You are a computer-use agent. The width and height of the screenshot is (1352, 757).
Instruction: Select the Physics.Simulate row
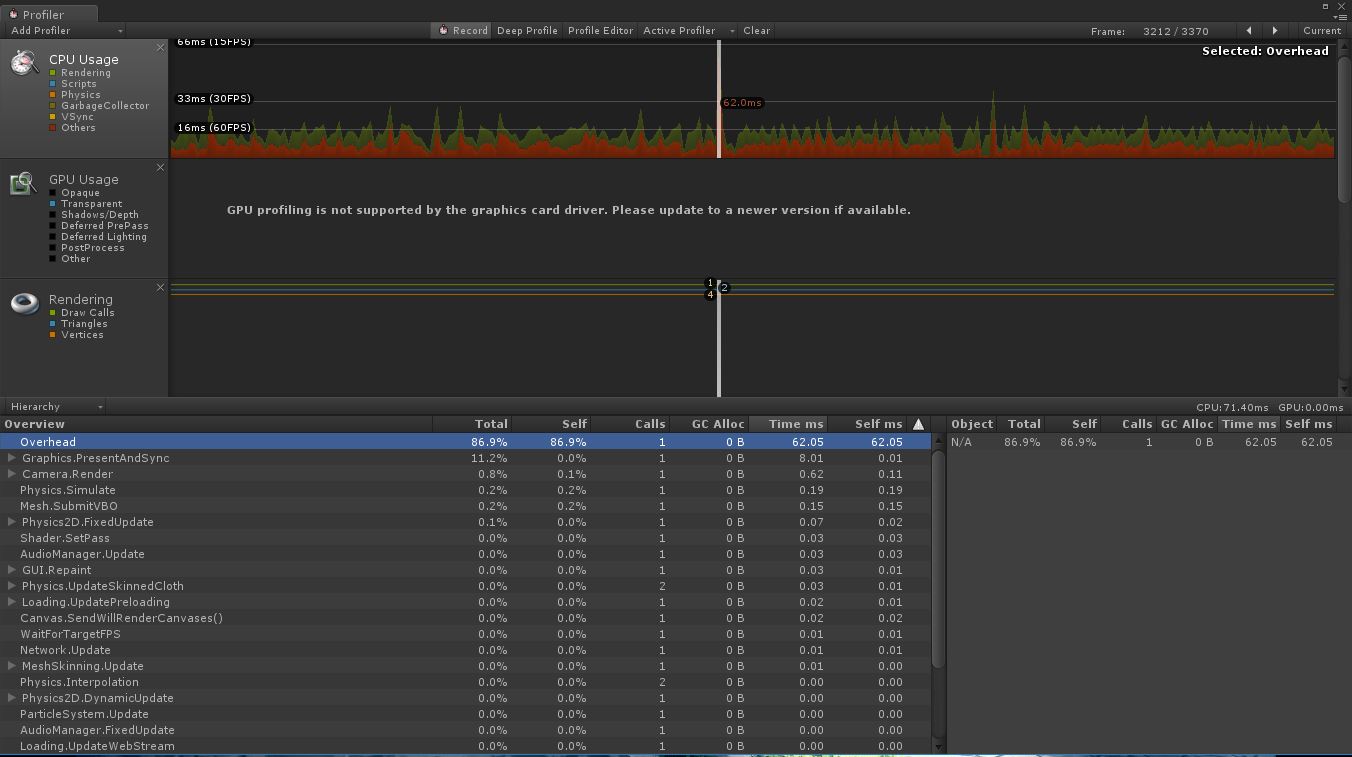click(465, 490)
